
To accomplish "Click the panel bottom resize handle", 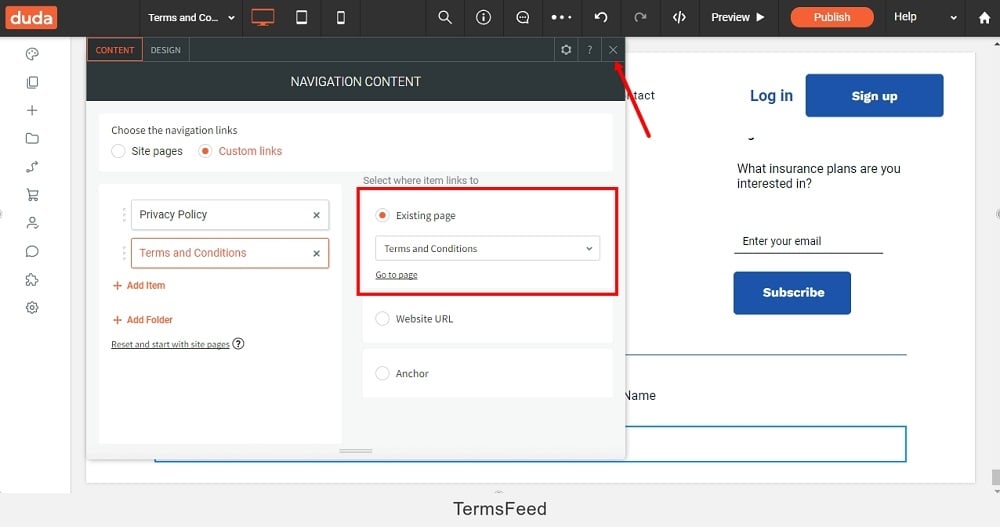I will click(355, 451).
